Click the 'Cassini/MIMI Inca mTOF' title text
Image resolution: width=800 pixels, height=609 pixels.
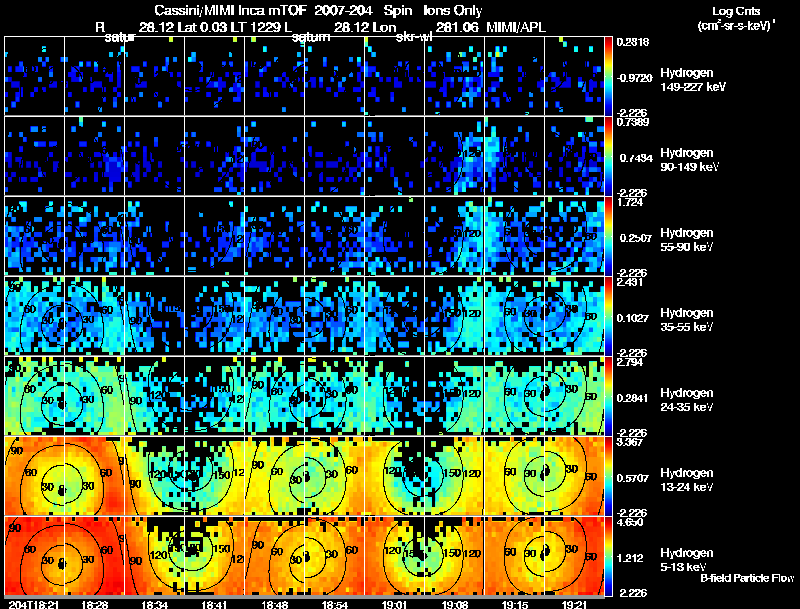pos(230,10)
